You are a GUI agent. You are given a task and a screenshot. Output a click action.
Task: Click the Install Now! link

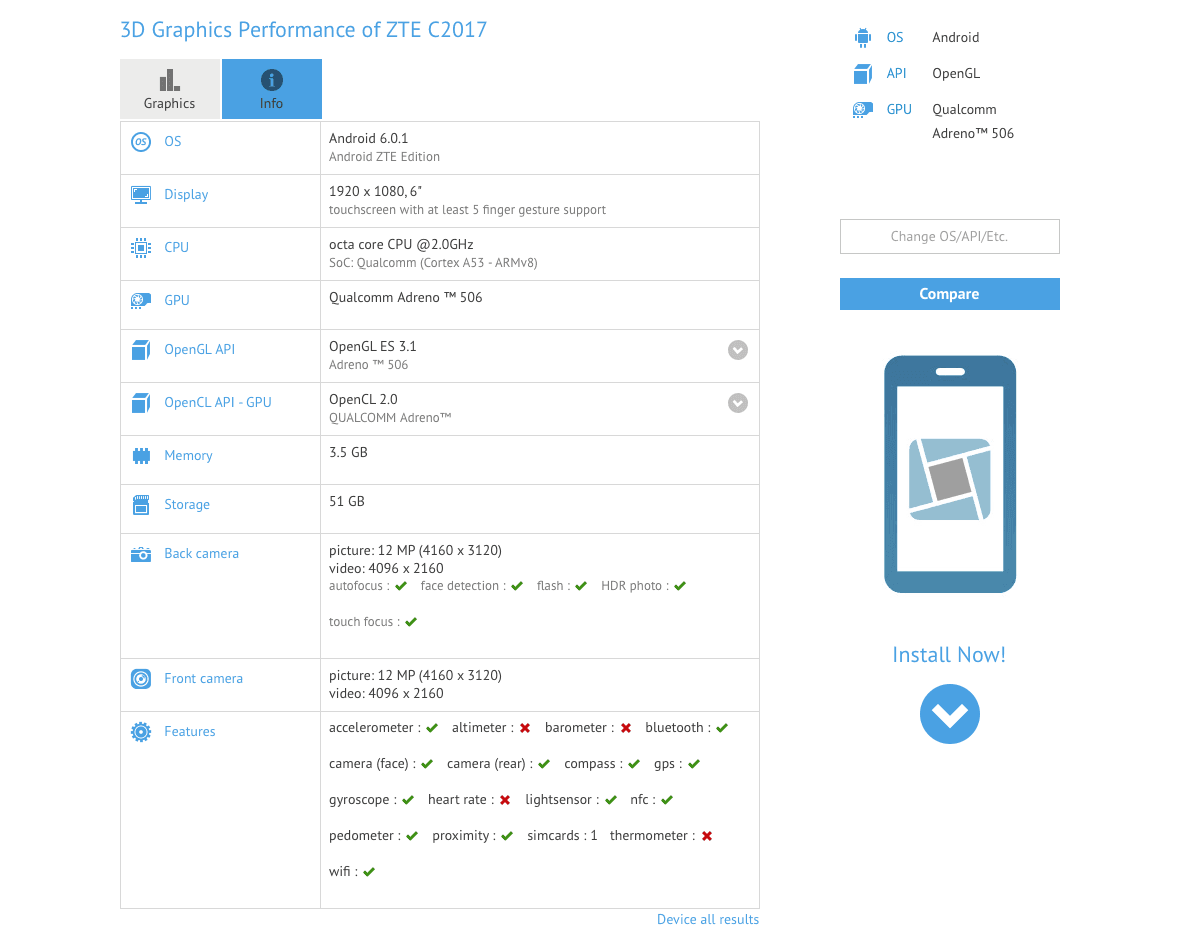point(949,654)
